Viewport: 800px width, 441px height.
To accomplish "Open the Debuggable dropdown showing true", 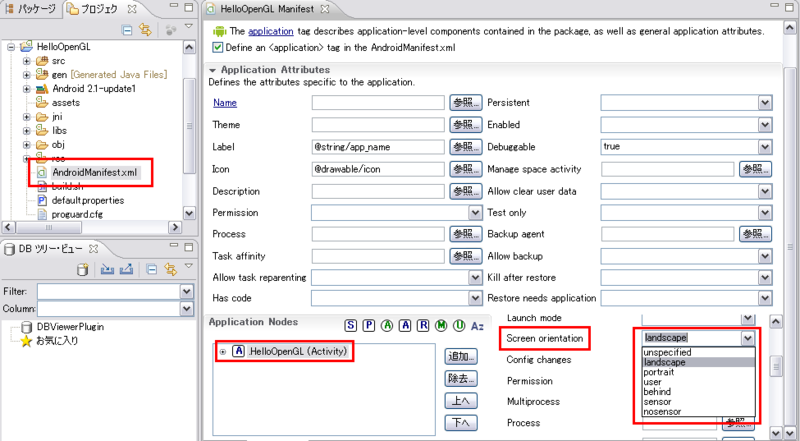I will click(x=764, y=147).
